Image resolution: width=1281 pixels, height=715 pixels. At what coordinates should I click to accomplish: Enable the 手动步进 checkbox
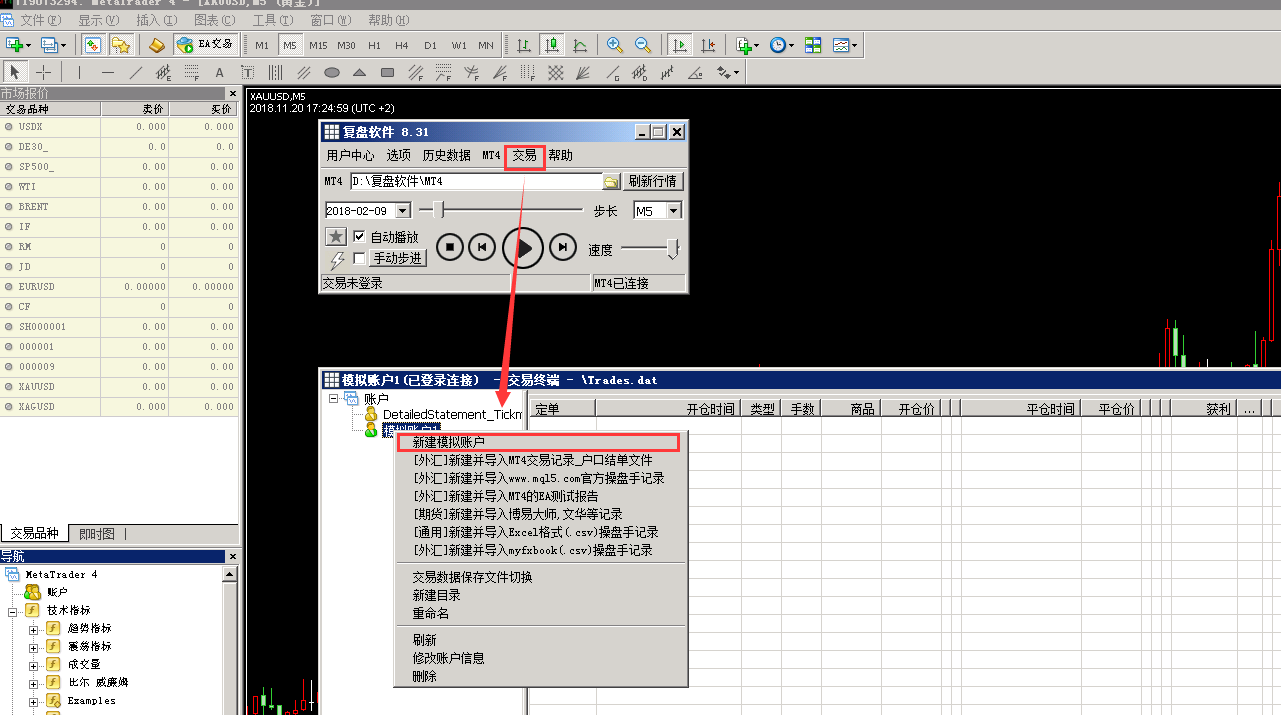tap(360, 258)
